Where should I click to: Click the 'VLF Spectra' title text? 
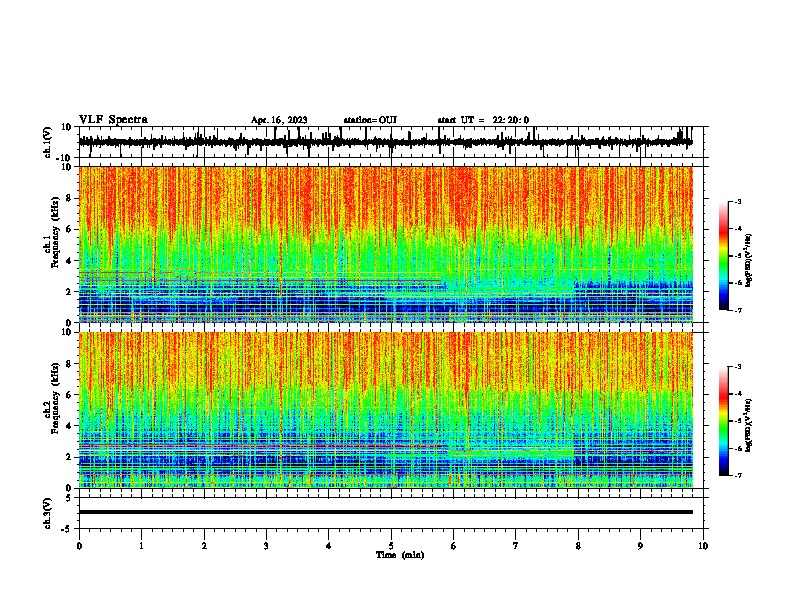pos(113,120)
